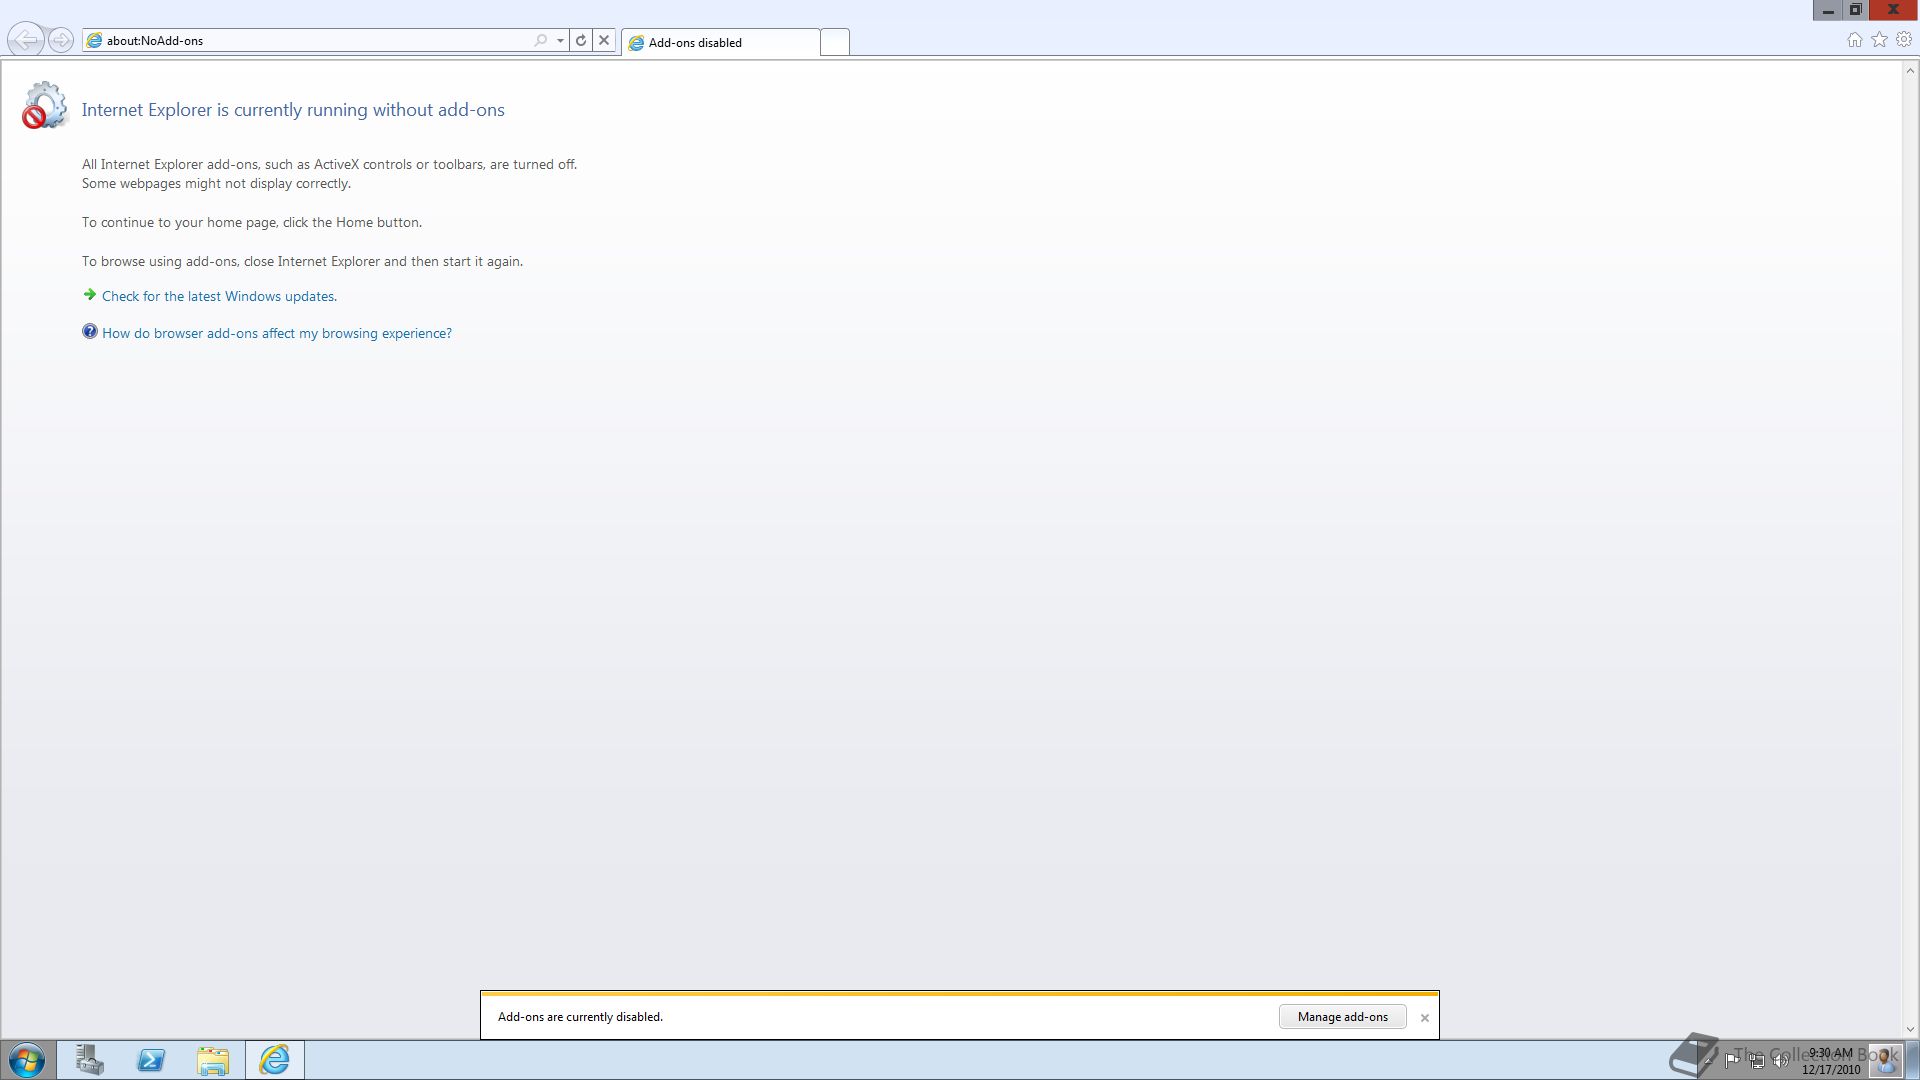Open Server Manager from the taskbar
Image resolution: width=1920 pixels, height=1080 pixels.
coord(89,1060)
